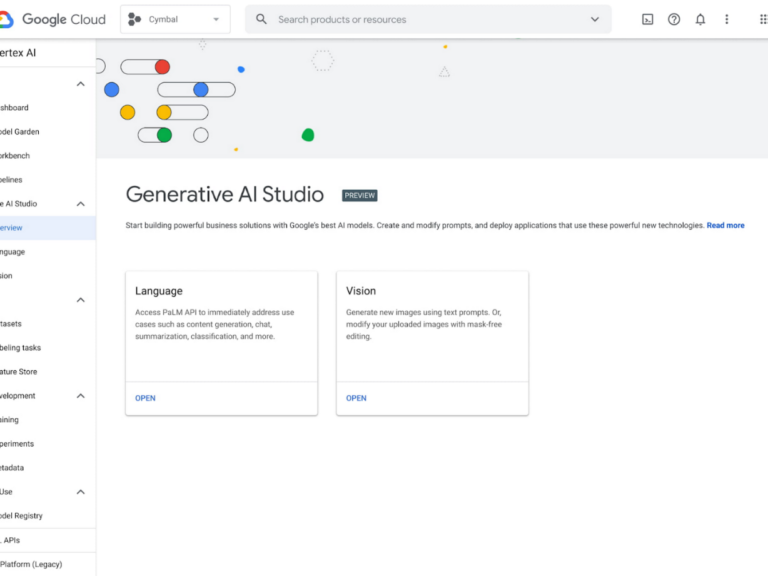Follow the Read more link

[725, 226]
